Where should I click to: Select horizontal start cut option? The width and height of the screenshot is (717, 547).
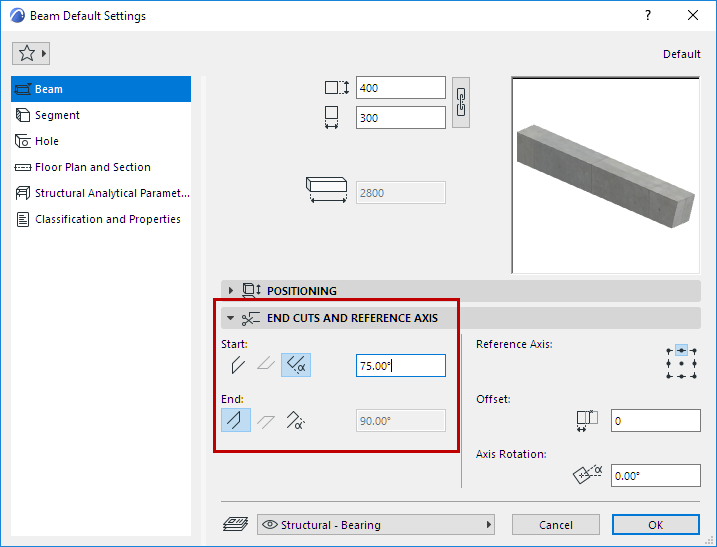[x=266, y=365]
